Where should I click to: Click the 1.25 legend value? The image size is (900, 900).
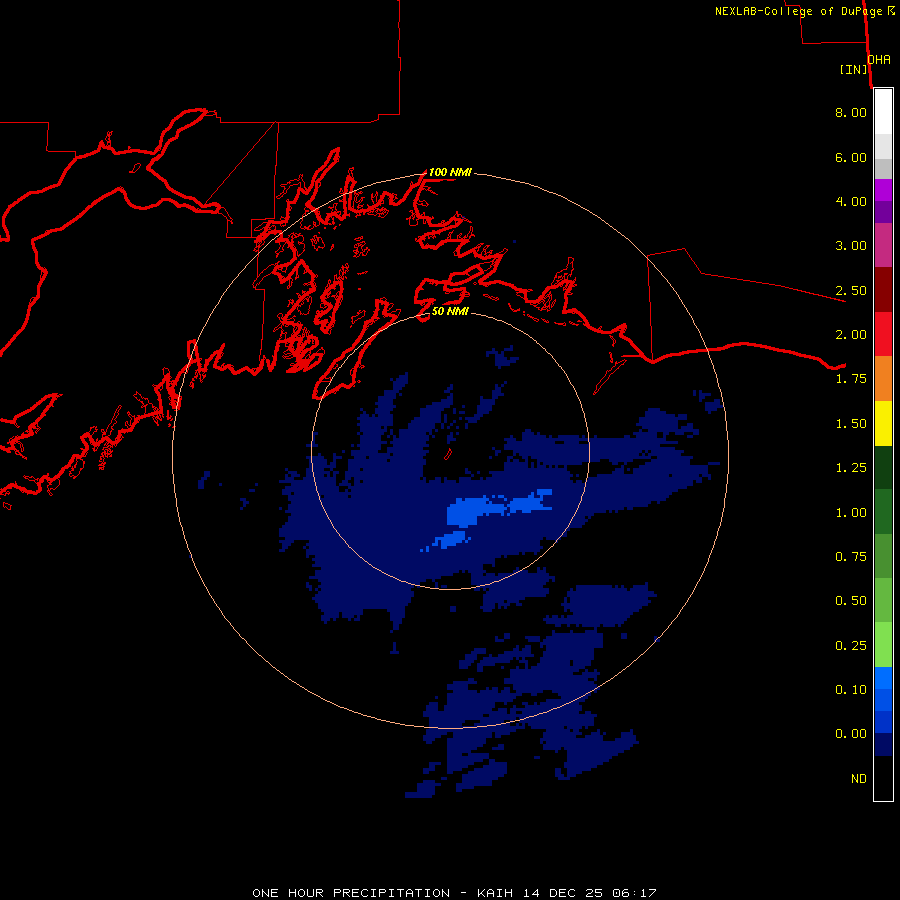(x=851, y=468)
